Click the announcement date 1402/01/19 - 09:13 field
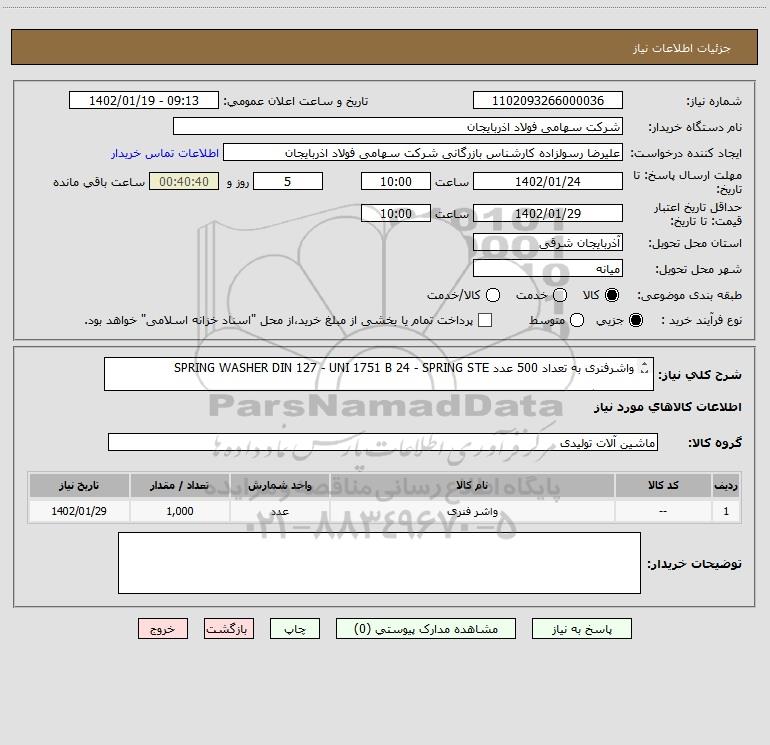 143,100
